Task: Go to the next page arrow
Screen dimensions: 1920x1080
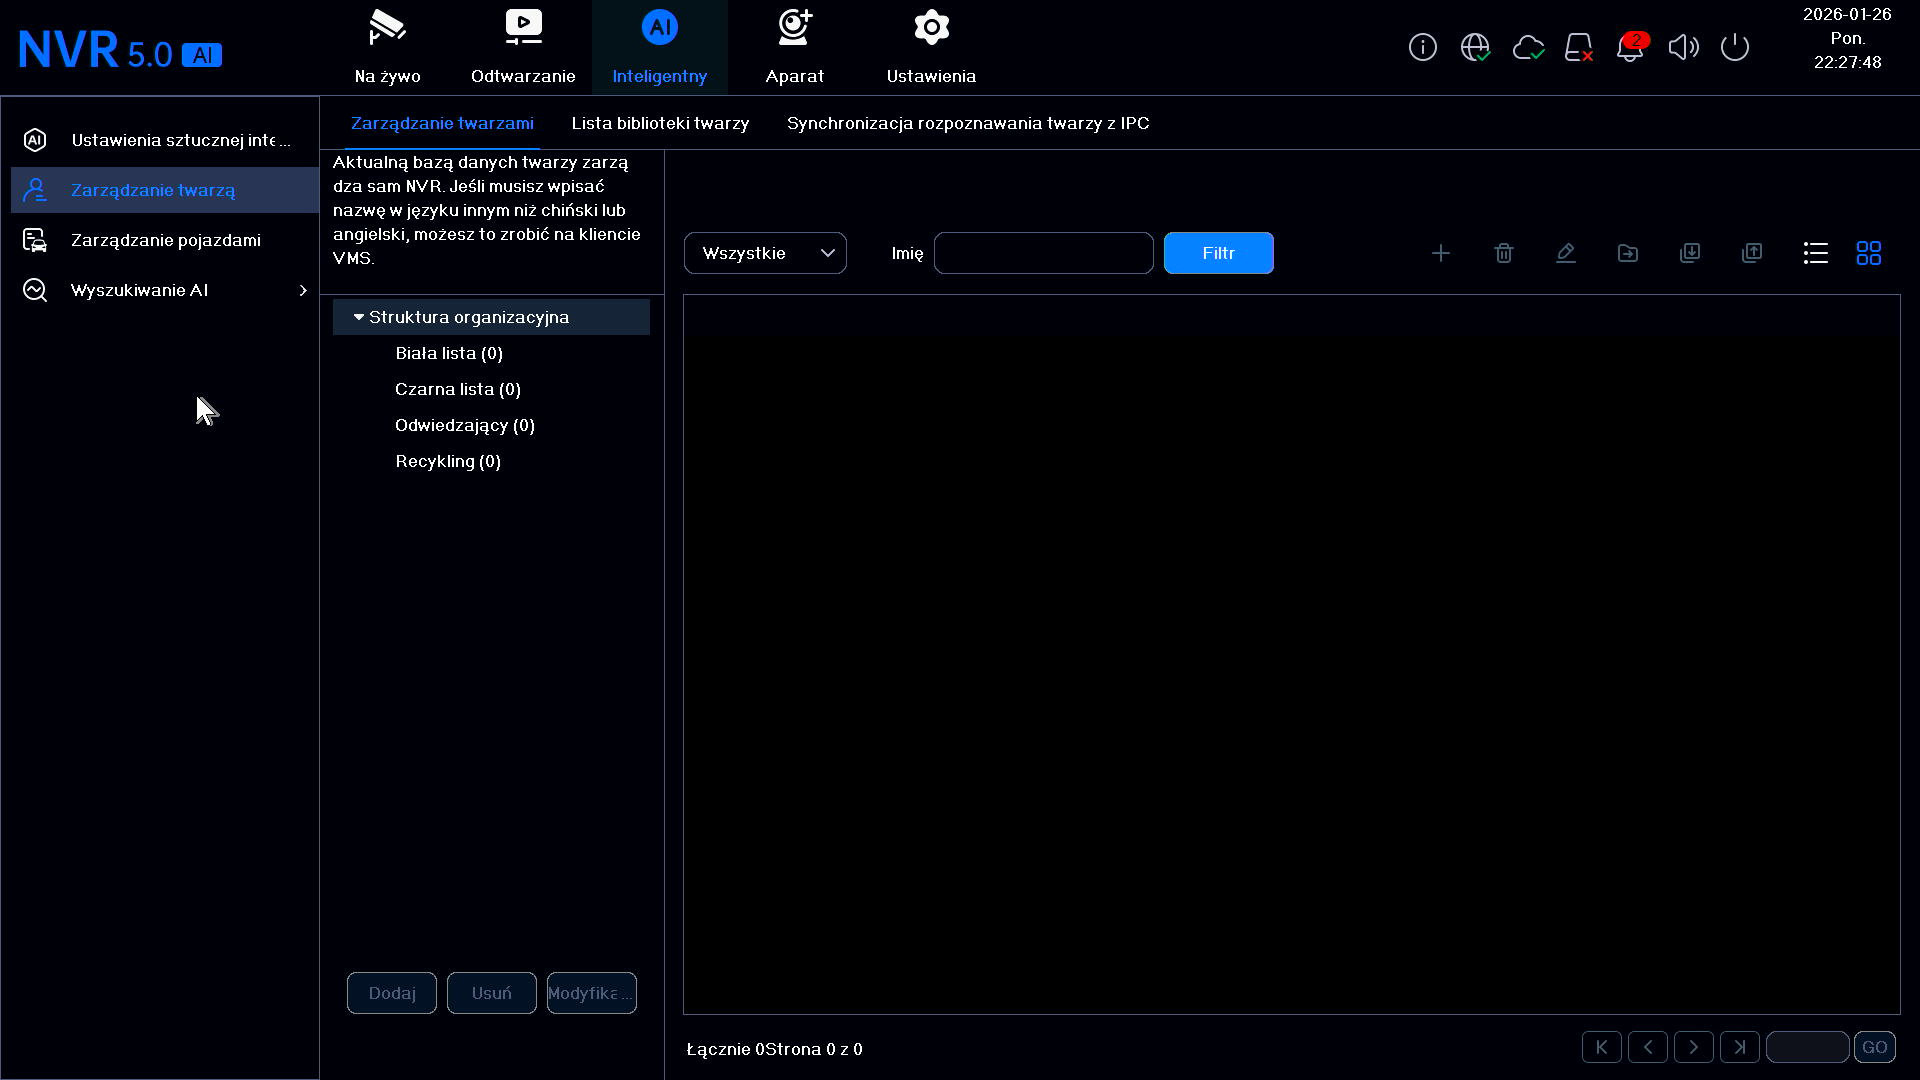Action: [x=1694, y=1047]
